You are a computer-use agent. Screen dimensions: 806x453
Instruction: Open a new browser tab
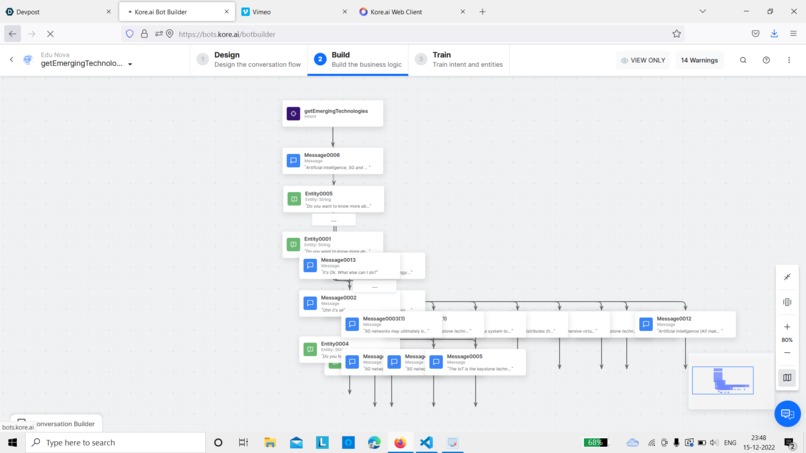pos(482,11)
